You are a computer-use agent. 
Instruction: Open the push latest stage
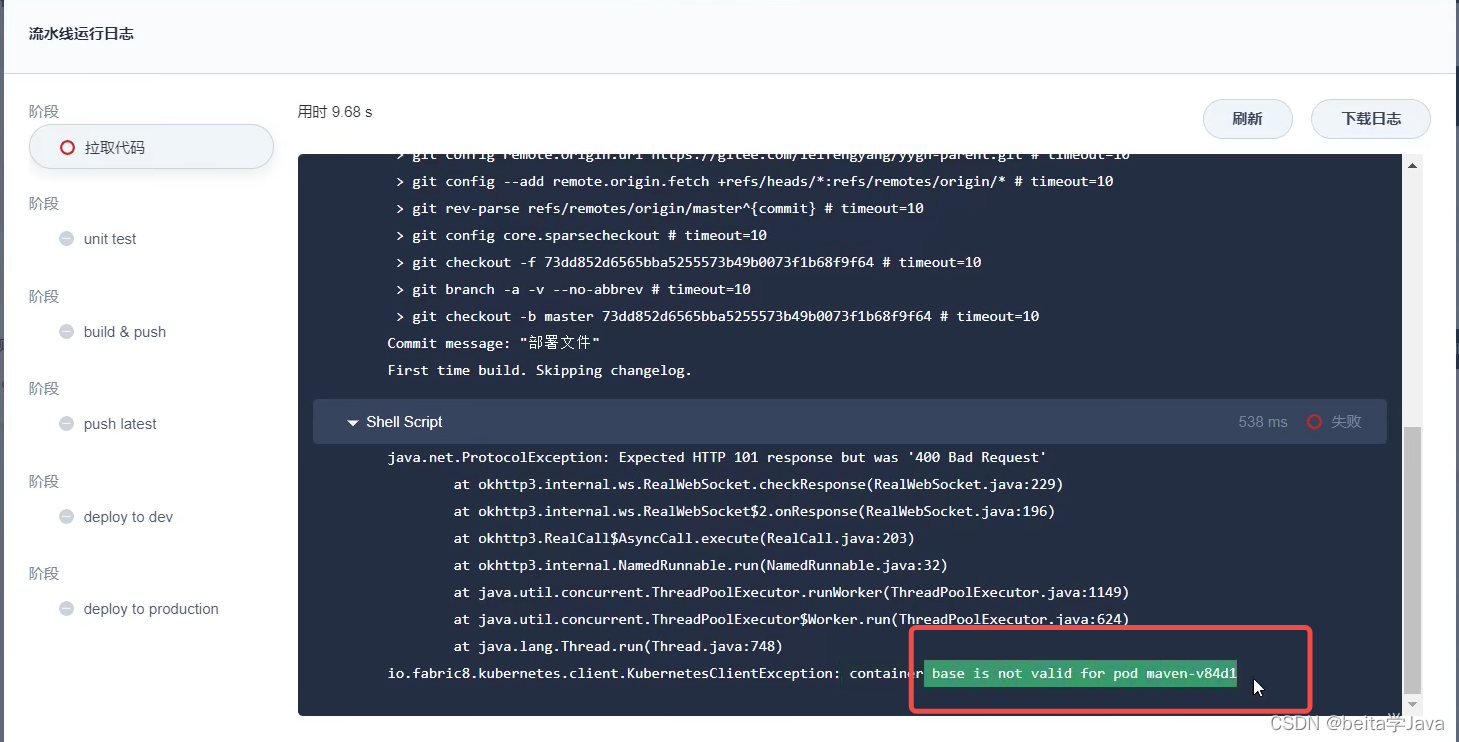point(120,424)
